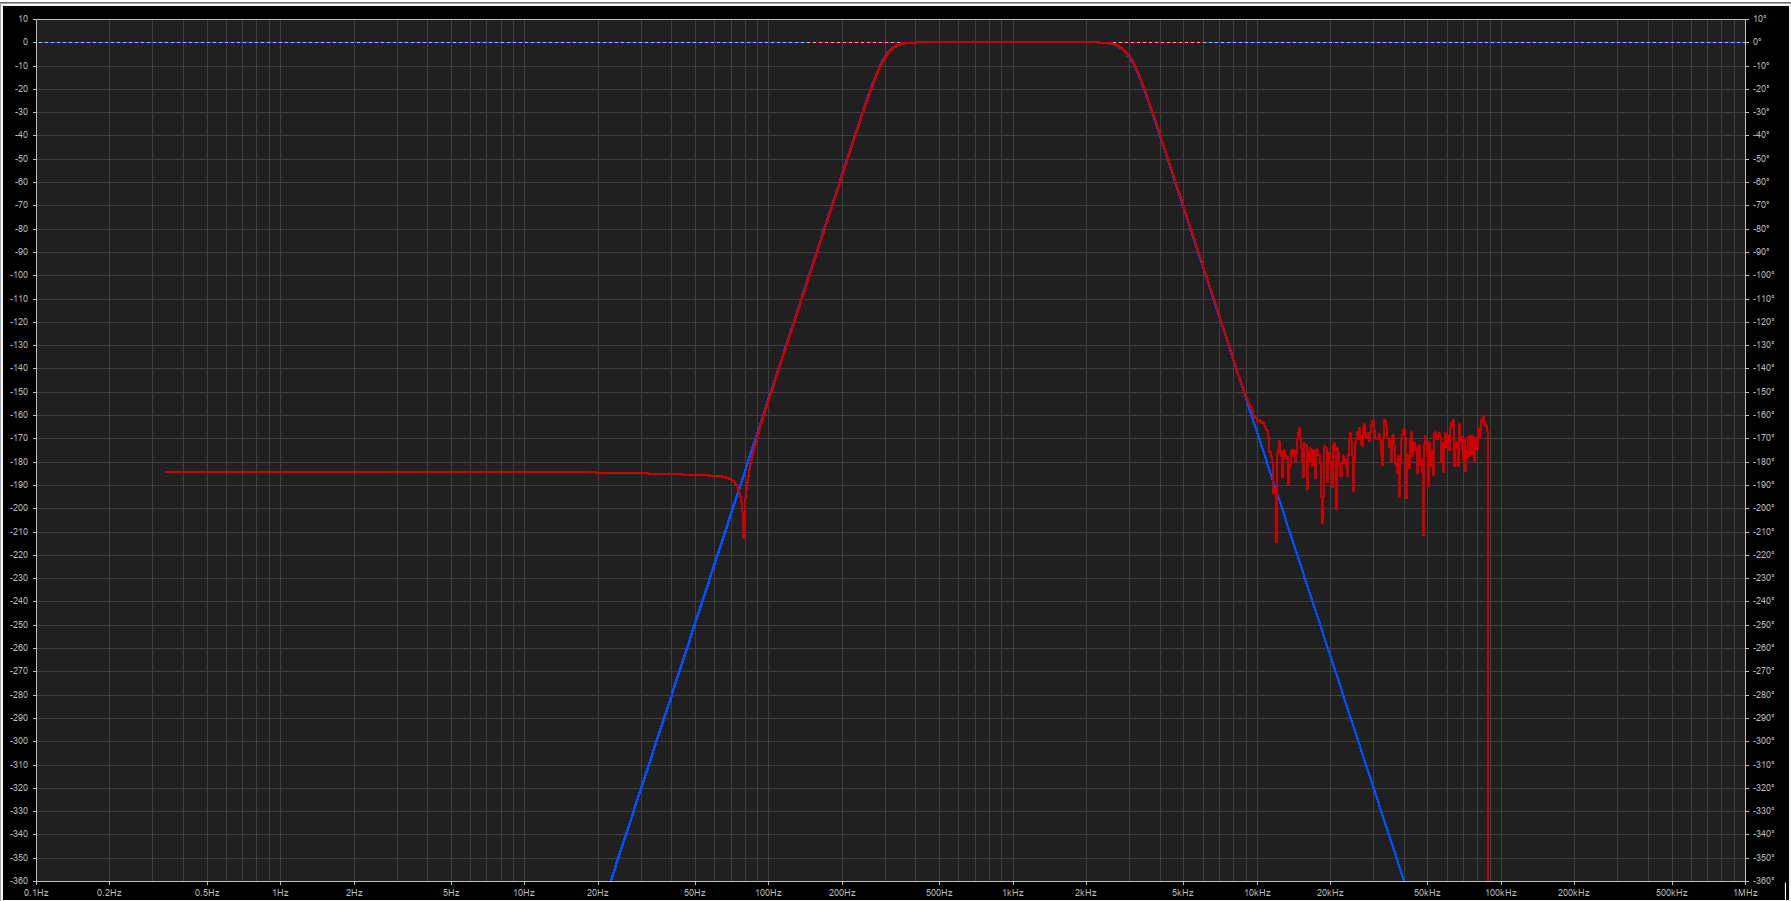The width and height of the screenshot is (1791, 901).
Task: Select the -100 label on the left axis
Action: pos(21,275)
